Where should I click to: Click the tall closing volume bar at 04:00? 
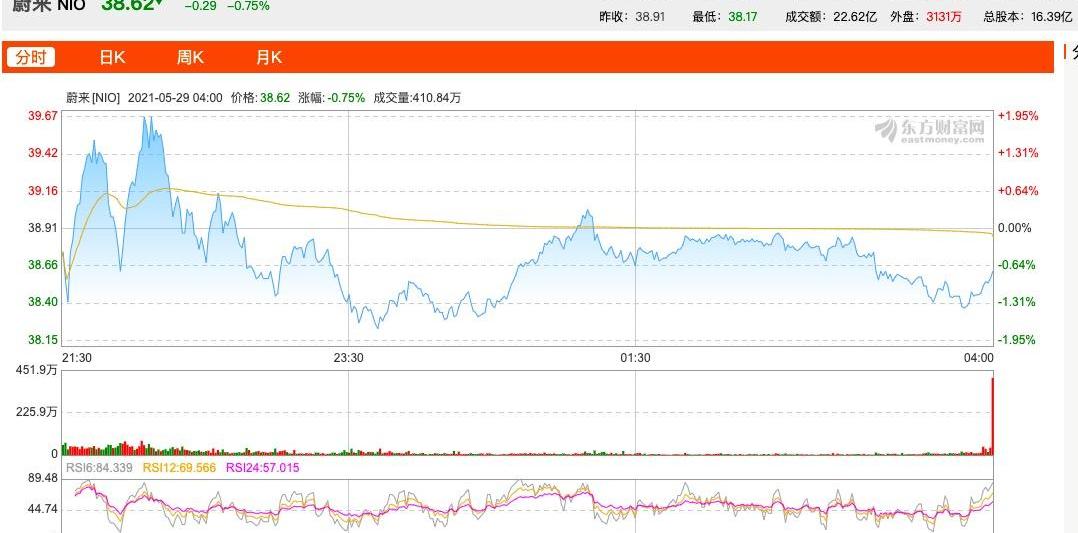(x=992, y=416)
